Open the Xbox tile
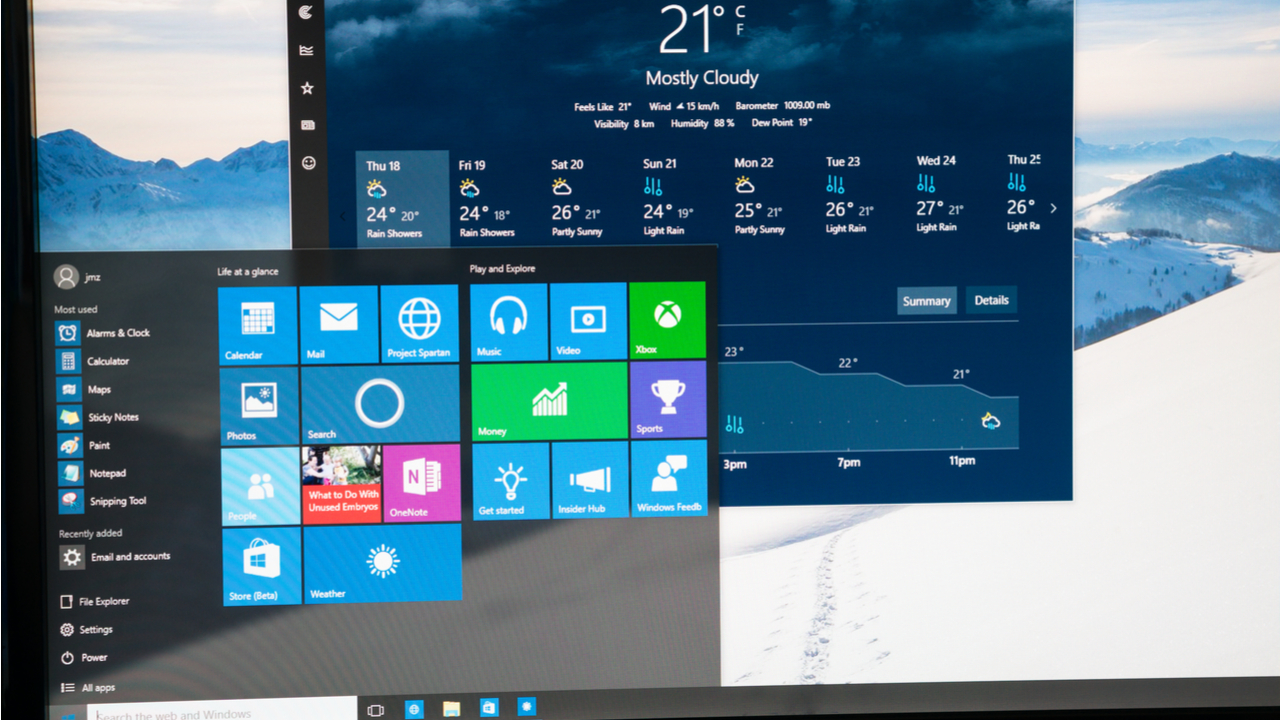Viewport: 1280px width, 720px height. click(x=667, y=320)
